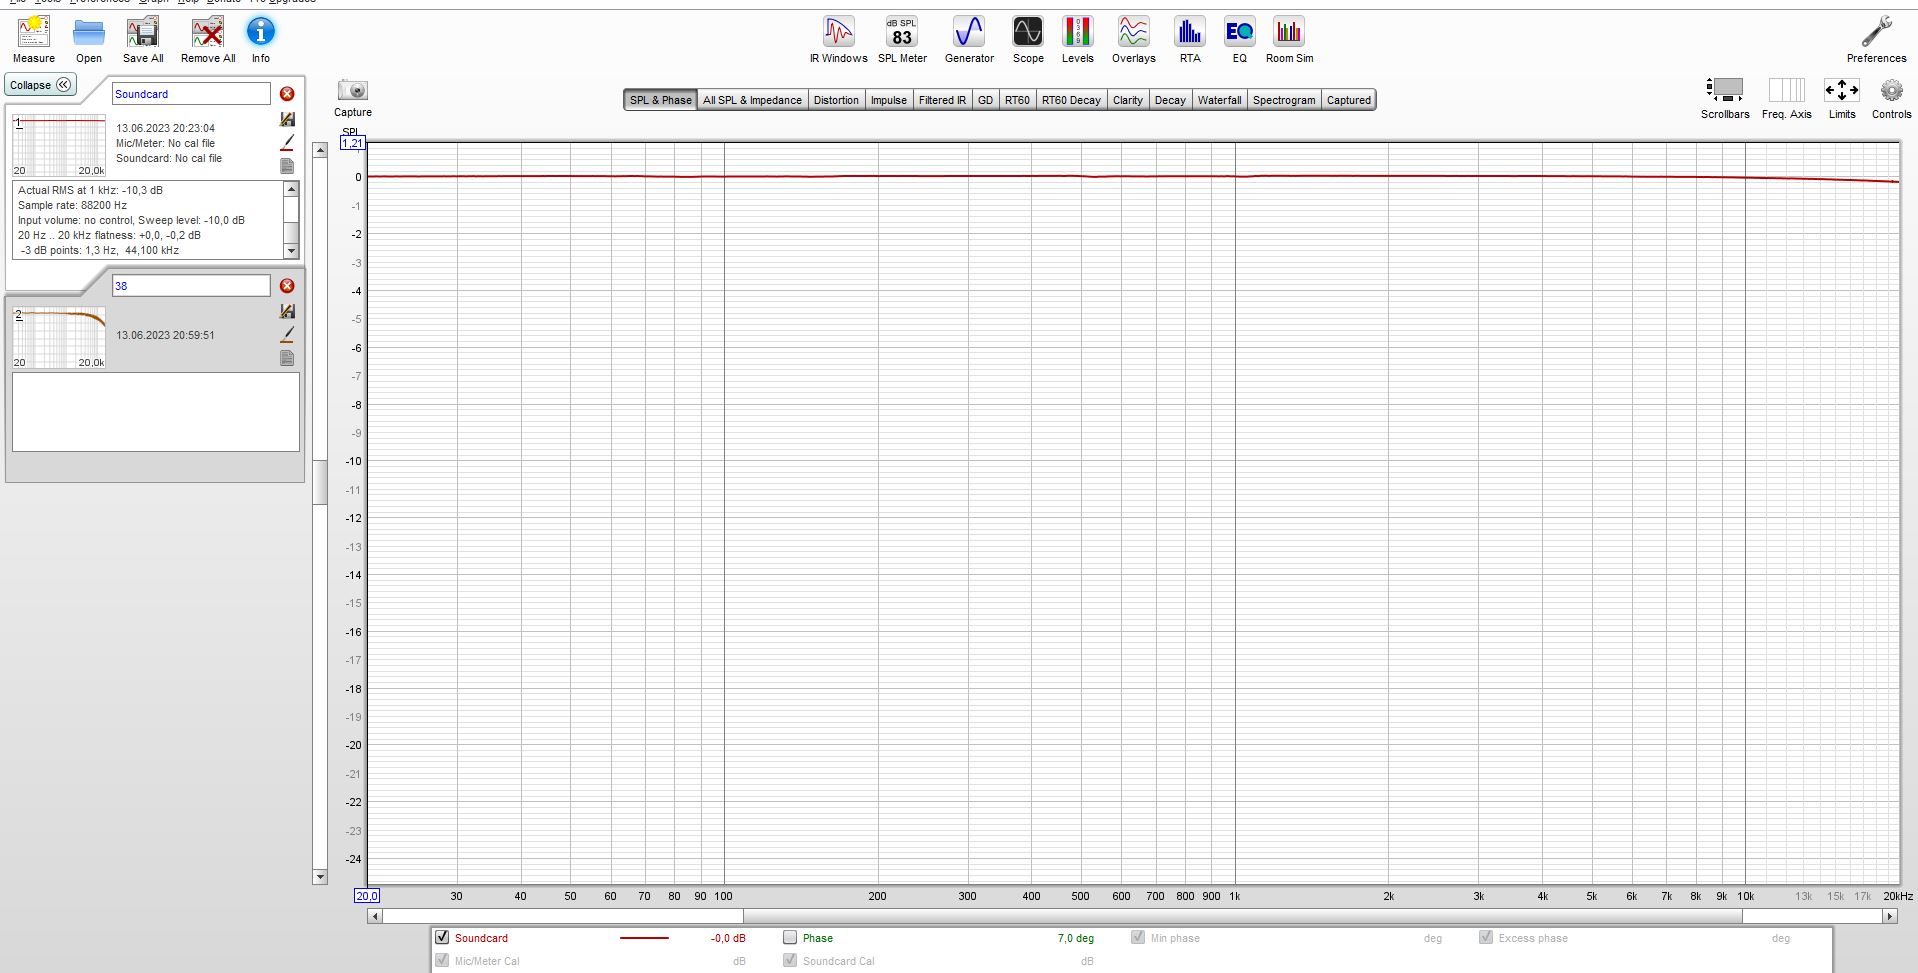The height and width of the screenshot is (973, 1918).
Task: Capture the graph image
Action: [x=353, y=98]
